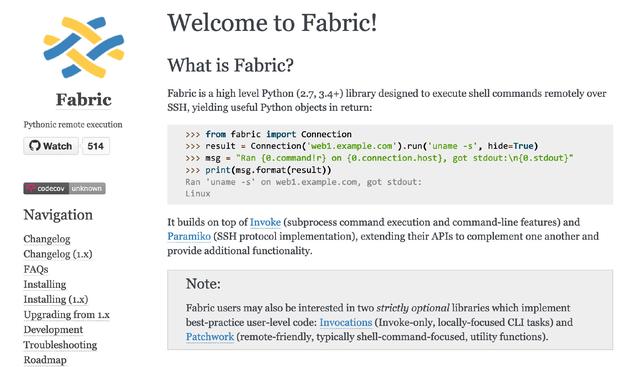Go to the Troubleshooting page
This screenshot has height=367, width=640.
[60, 345]
